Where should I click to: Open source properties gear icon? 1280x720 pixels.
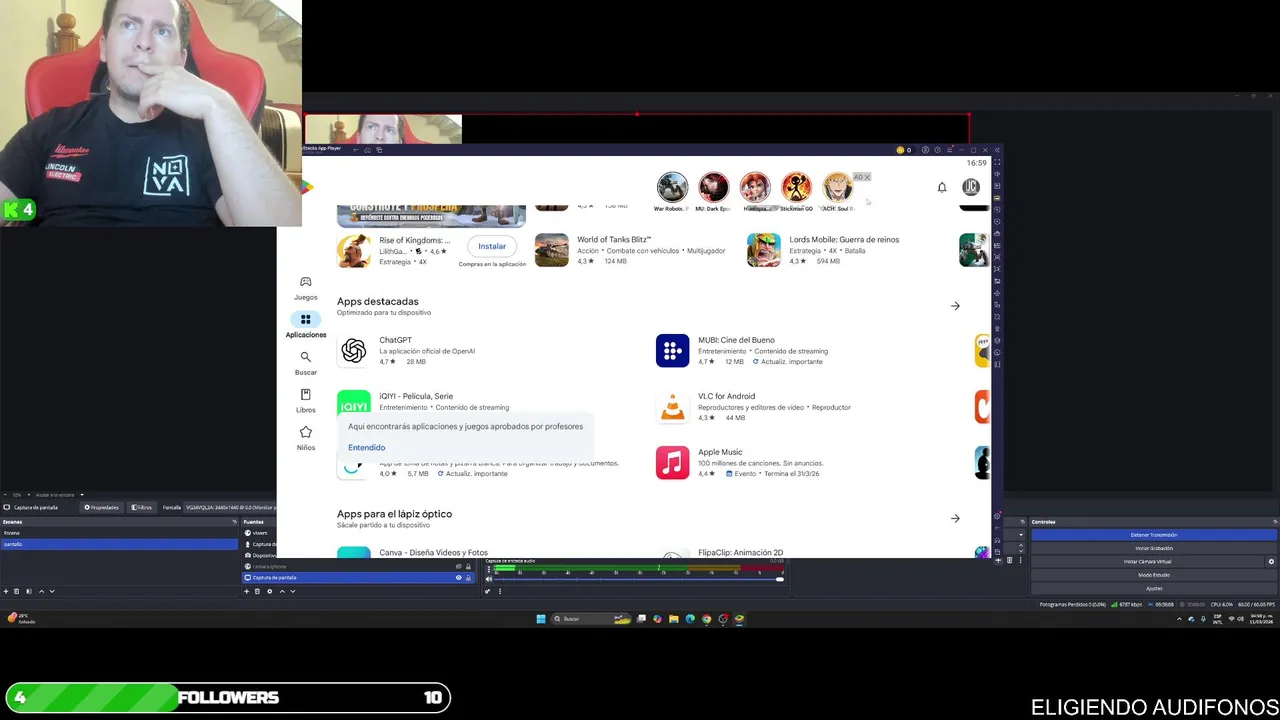pyautogui.click(x=269, y=591)
